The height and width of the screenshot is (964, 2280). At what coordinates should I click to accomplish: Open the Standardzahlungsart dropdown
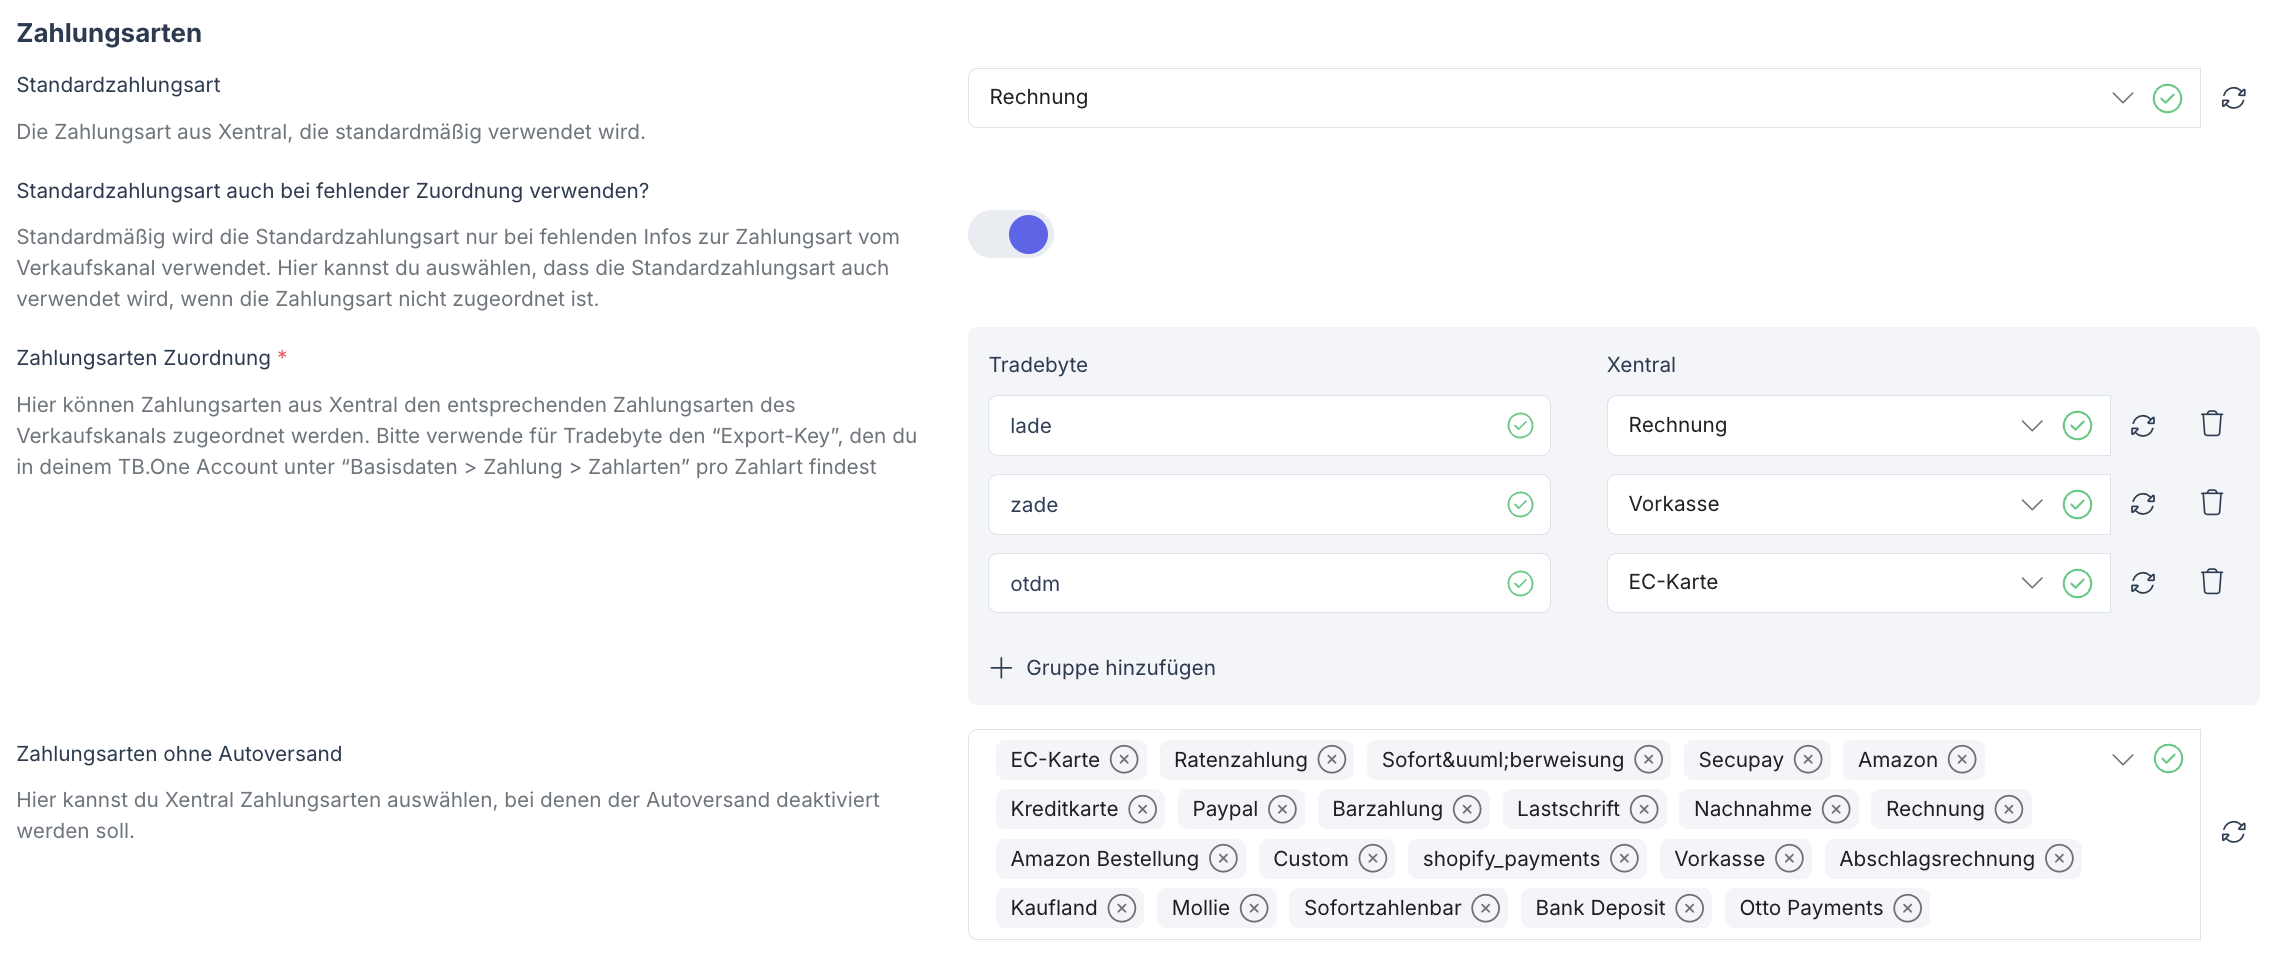[2120, 97]
